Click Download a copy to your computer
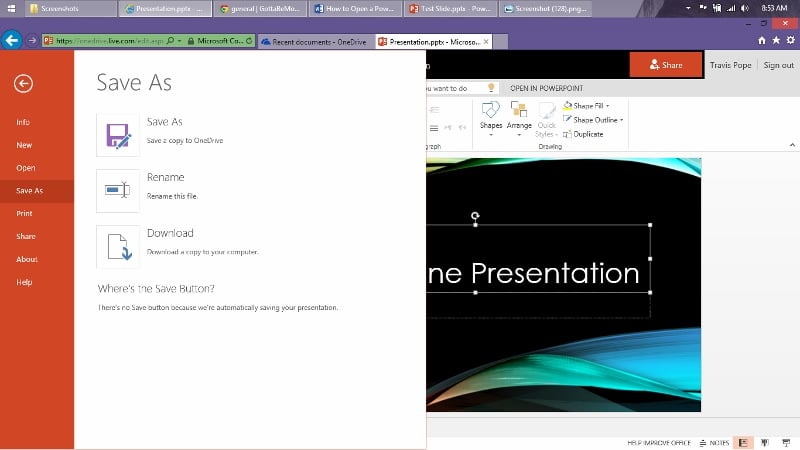The height and width of the screenshot is (450, 800). 203,252
